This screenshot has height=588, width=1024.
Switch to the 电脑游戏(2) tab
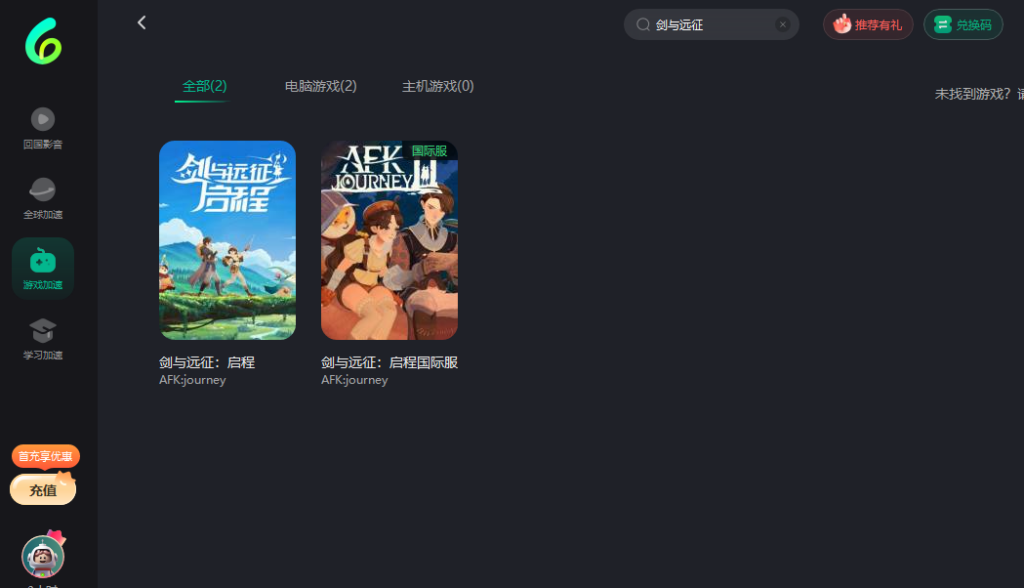pyautogui.click(x=320, y=86)
